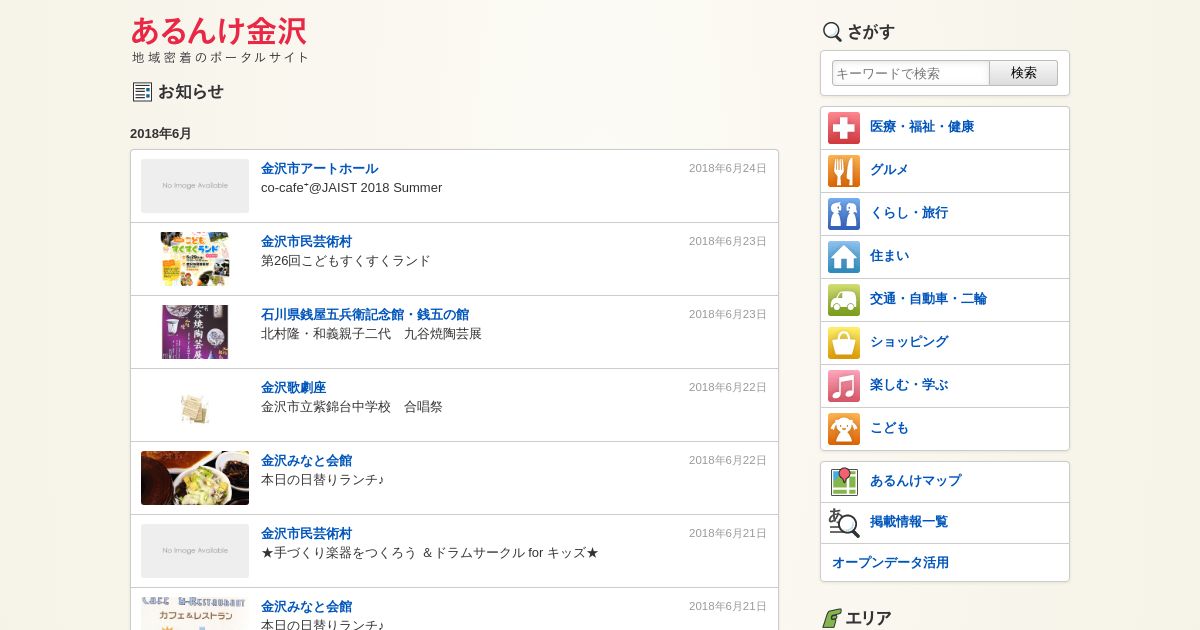
Task: Click the green エリア heading icon
Action: click(832, 619)
